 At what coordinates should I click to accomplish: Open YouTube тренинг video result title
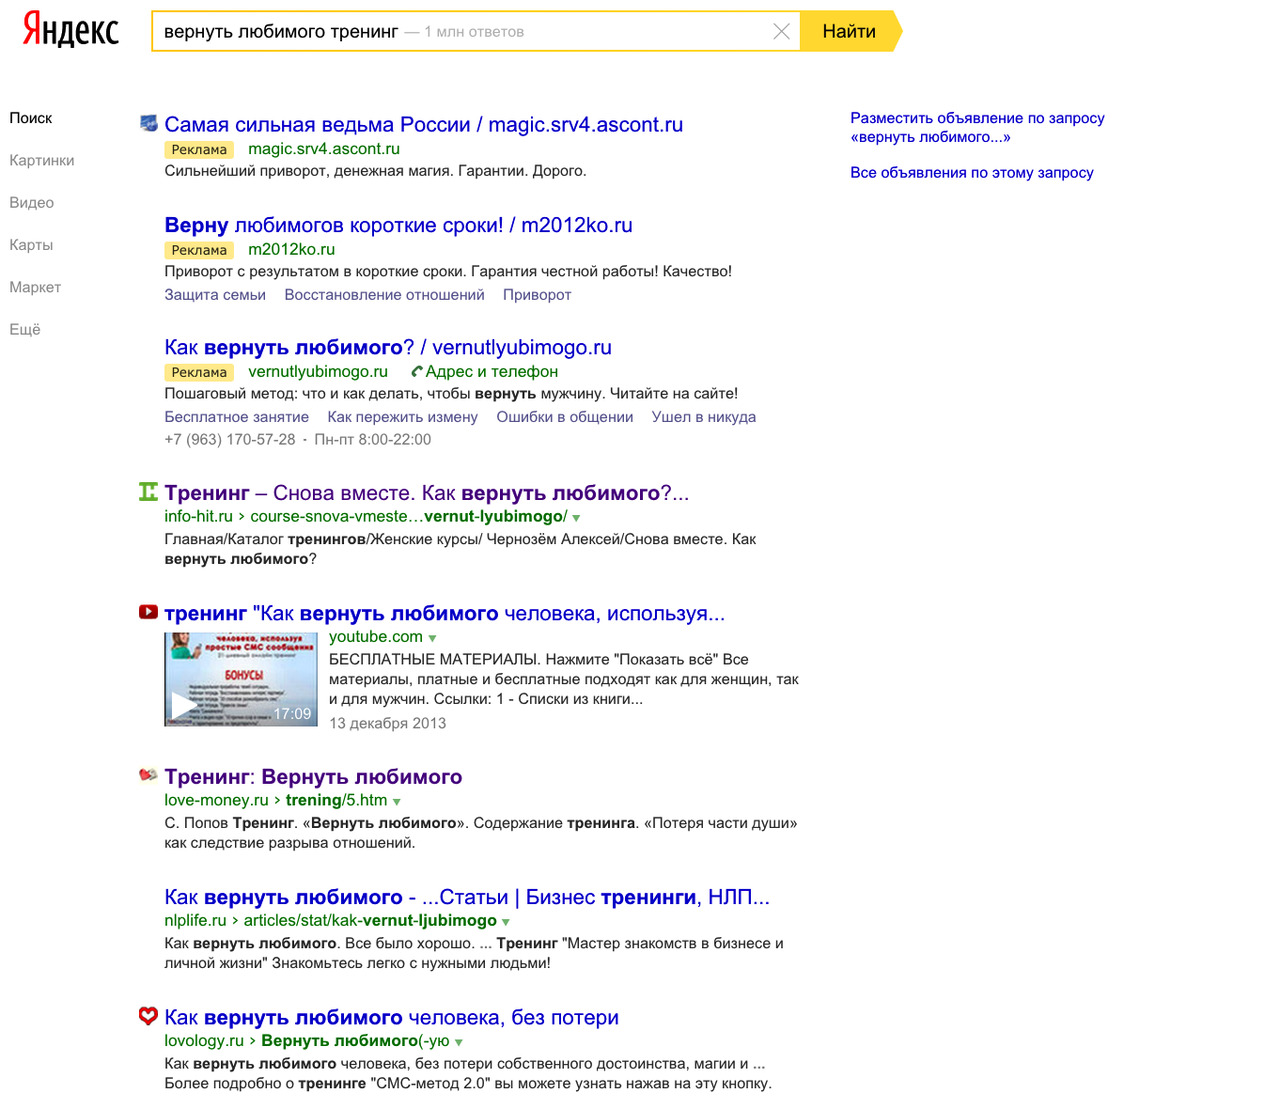[x=445, y=614]
